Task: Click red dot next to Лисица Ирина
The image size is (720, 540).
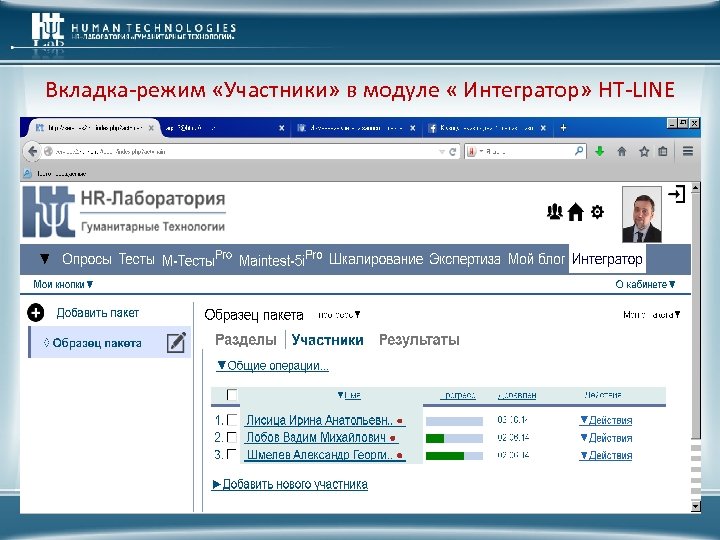Action: pos(399,421)
